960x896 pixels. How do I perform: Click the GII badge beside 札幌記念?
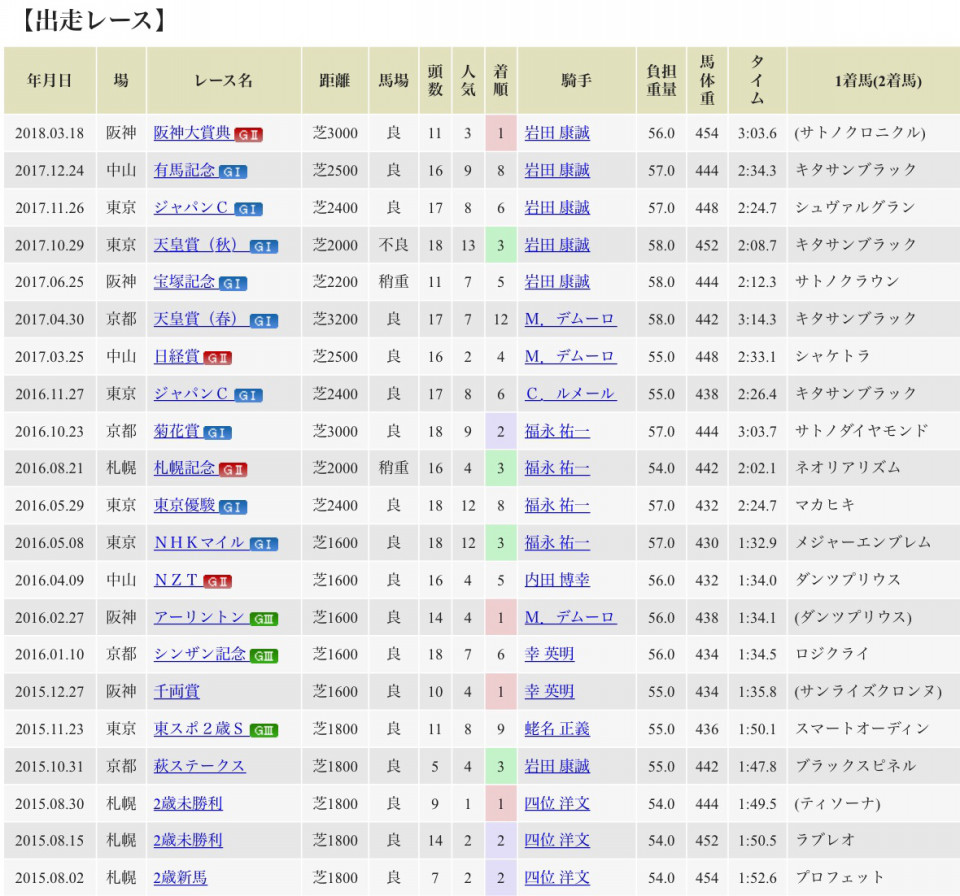pyautogui.click(x=233, y=470)
